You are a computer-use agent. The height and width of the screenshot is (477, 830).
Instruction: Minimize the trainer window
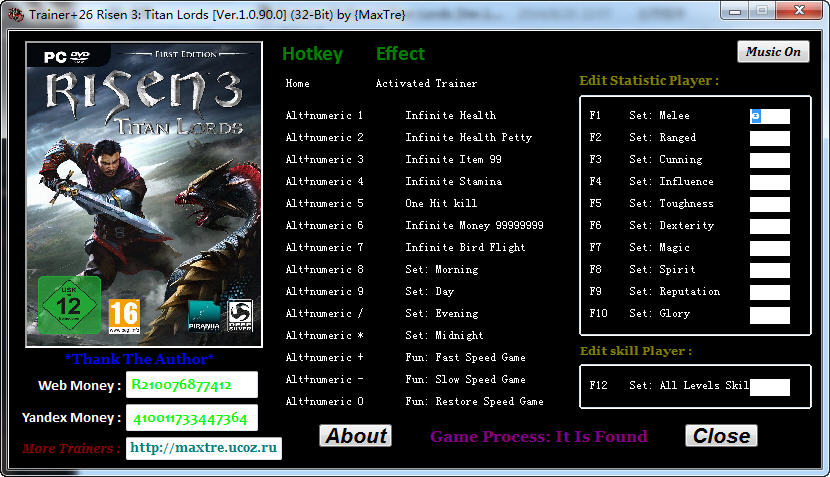[x=735, y=11]
